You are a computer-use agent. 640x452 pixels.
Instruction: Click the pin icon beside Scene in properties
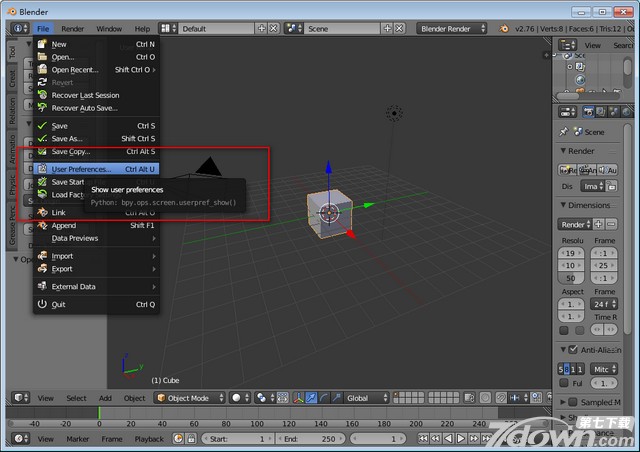pos(565,132)
